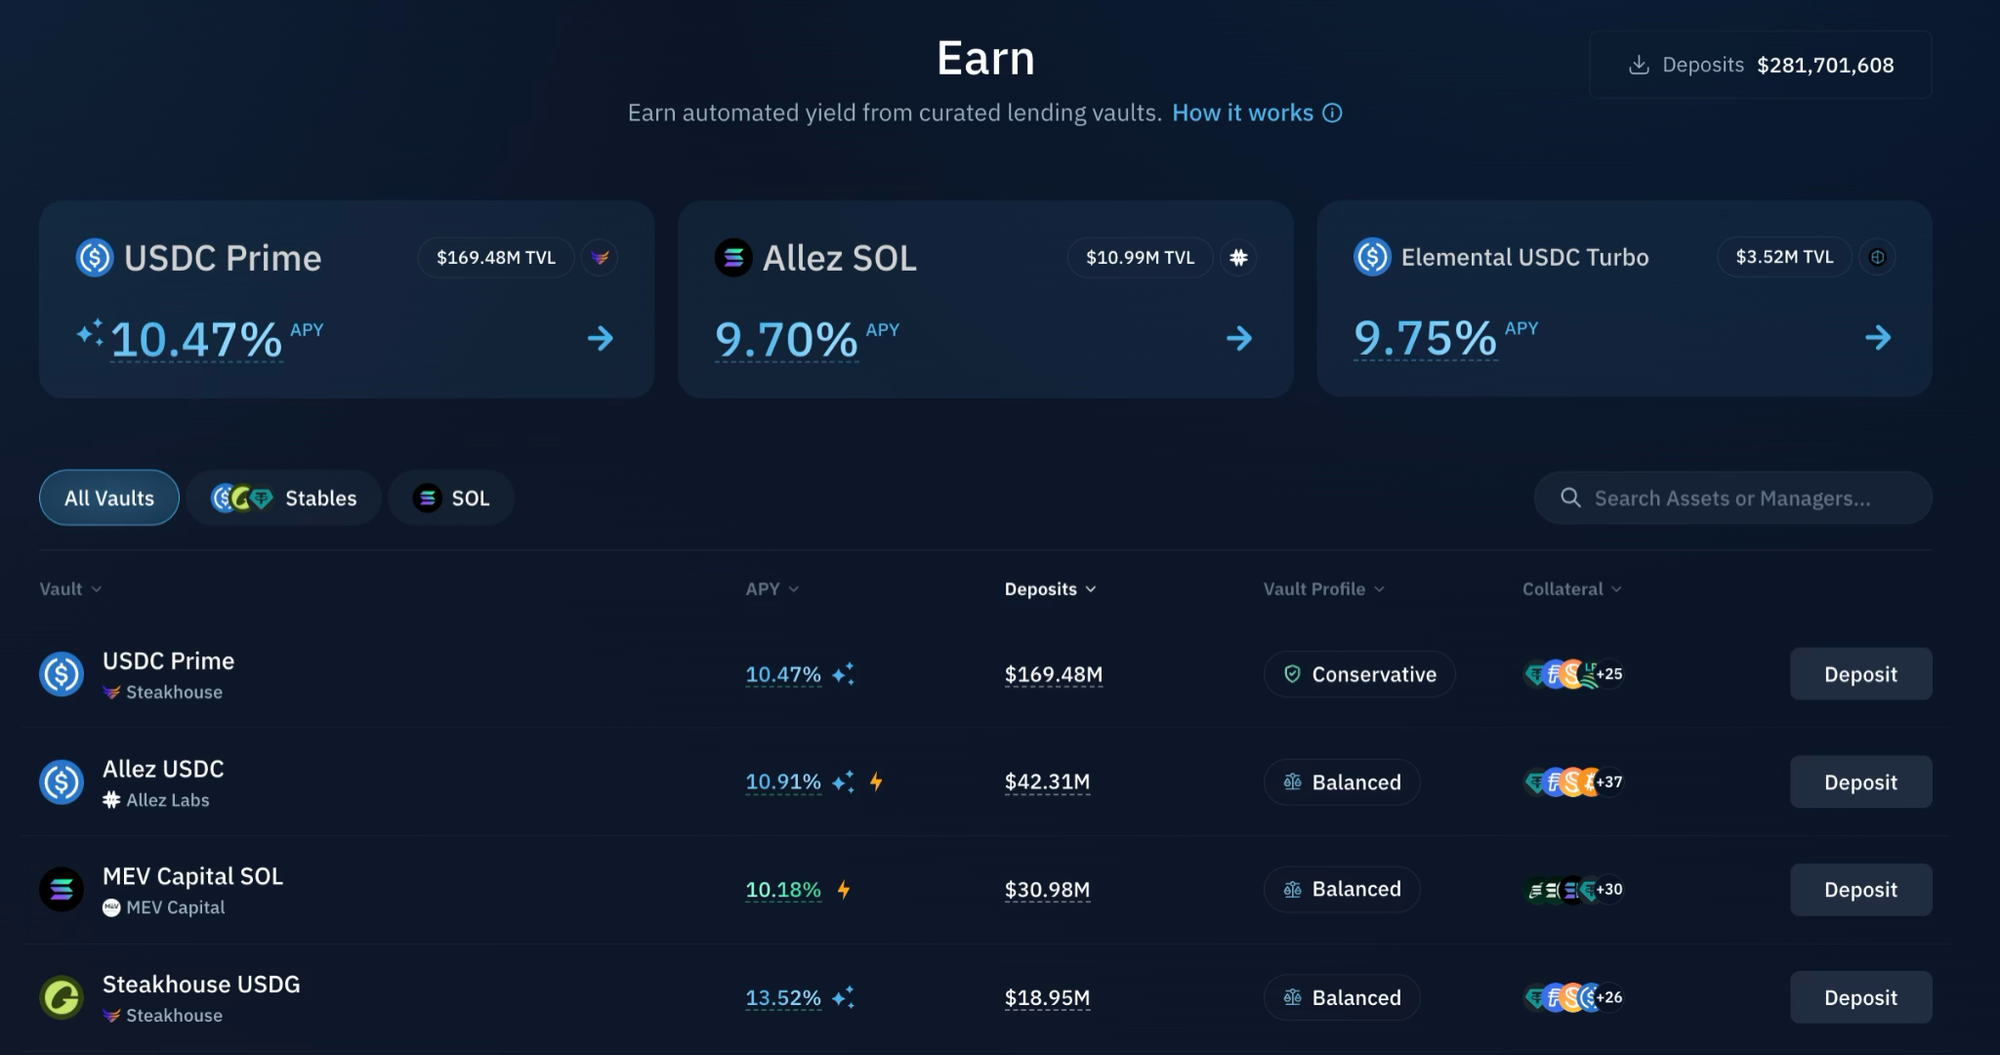Open Allez SOL card arrow

point(1239,339)
